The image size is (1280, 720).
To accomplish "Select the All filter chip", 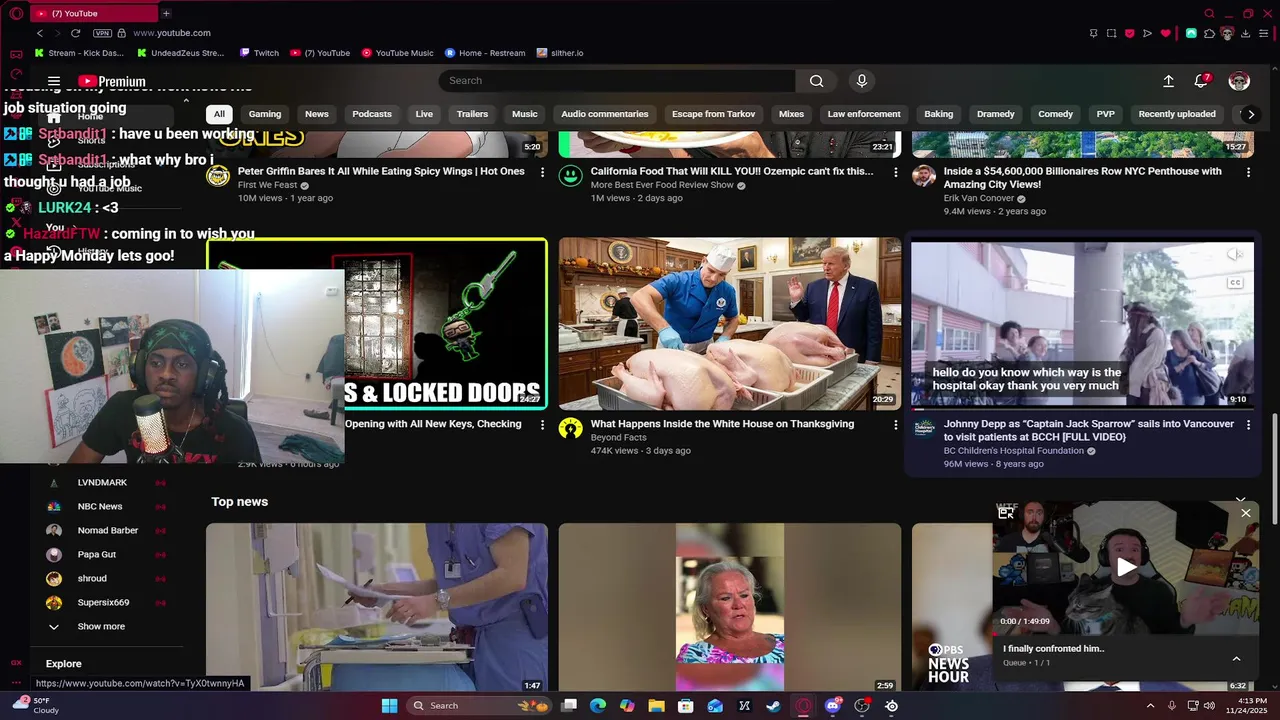I will pos(219,114).
